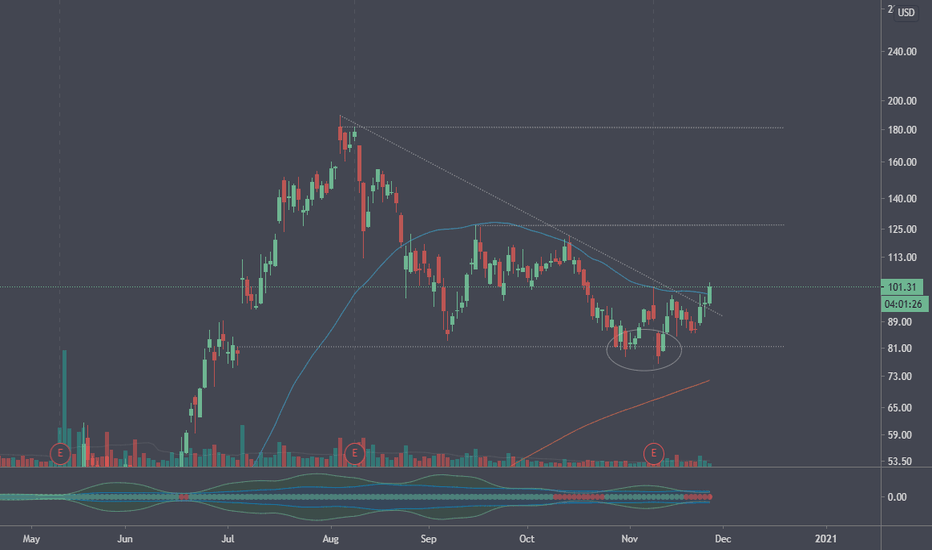
Task: Click the 200.00 price axis label
Action: 902,101
